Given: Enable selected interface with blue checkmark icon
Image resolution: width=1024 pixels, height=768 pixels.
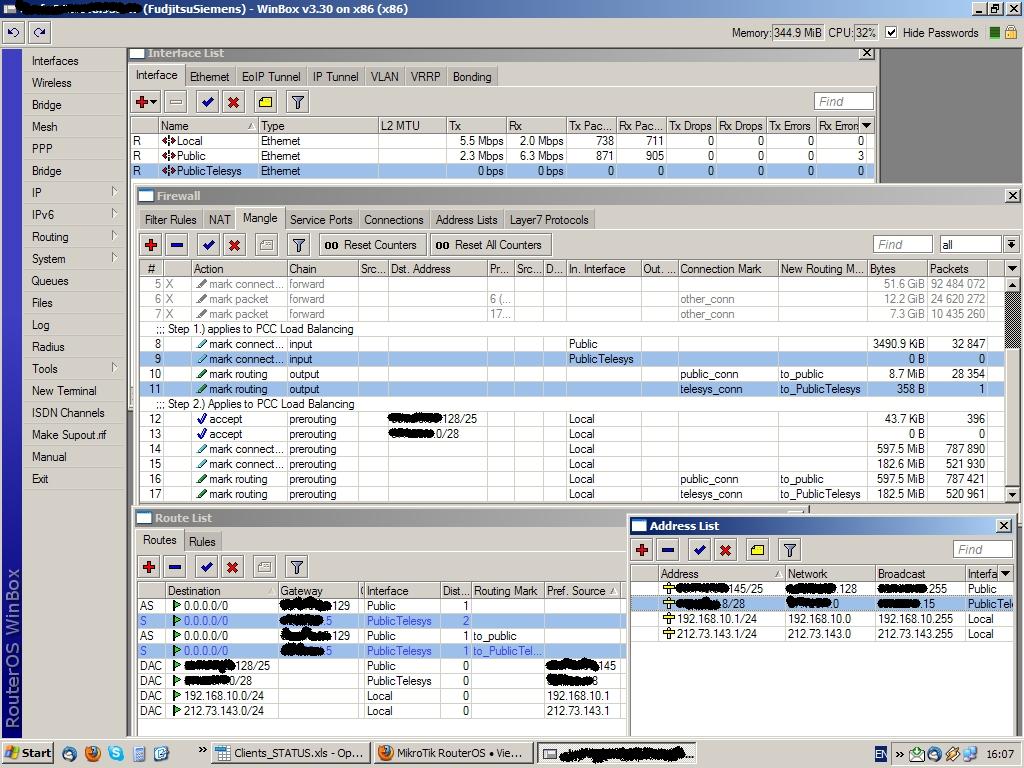Looking at the screenshot, I should pos(207,102).
